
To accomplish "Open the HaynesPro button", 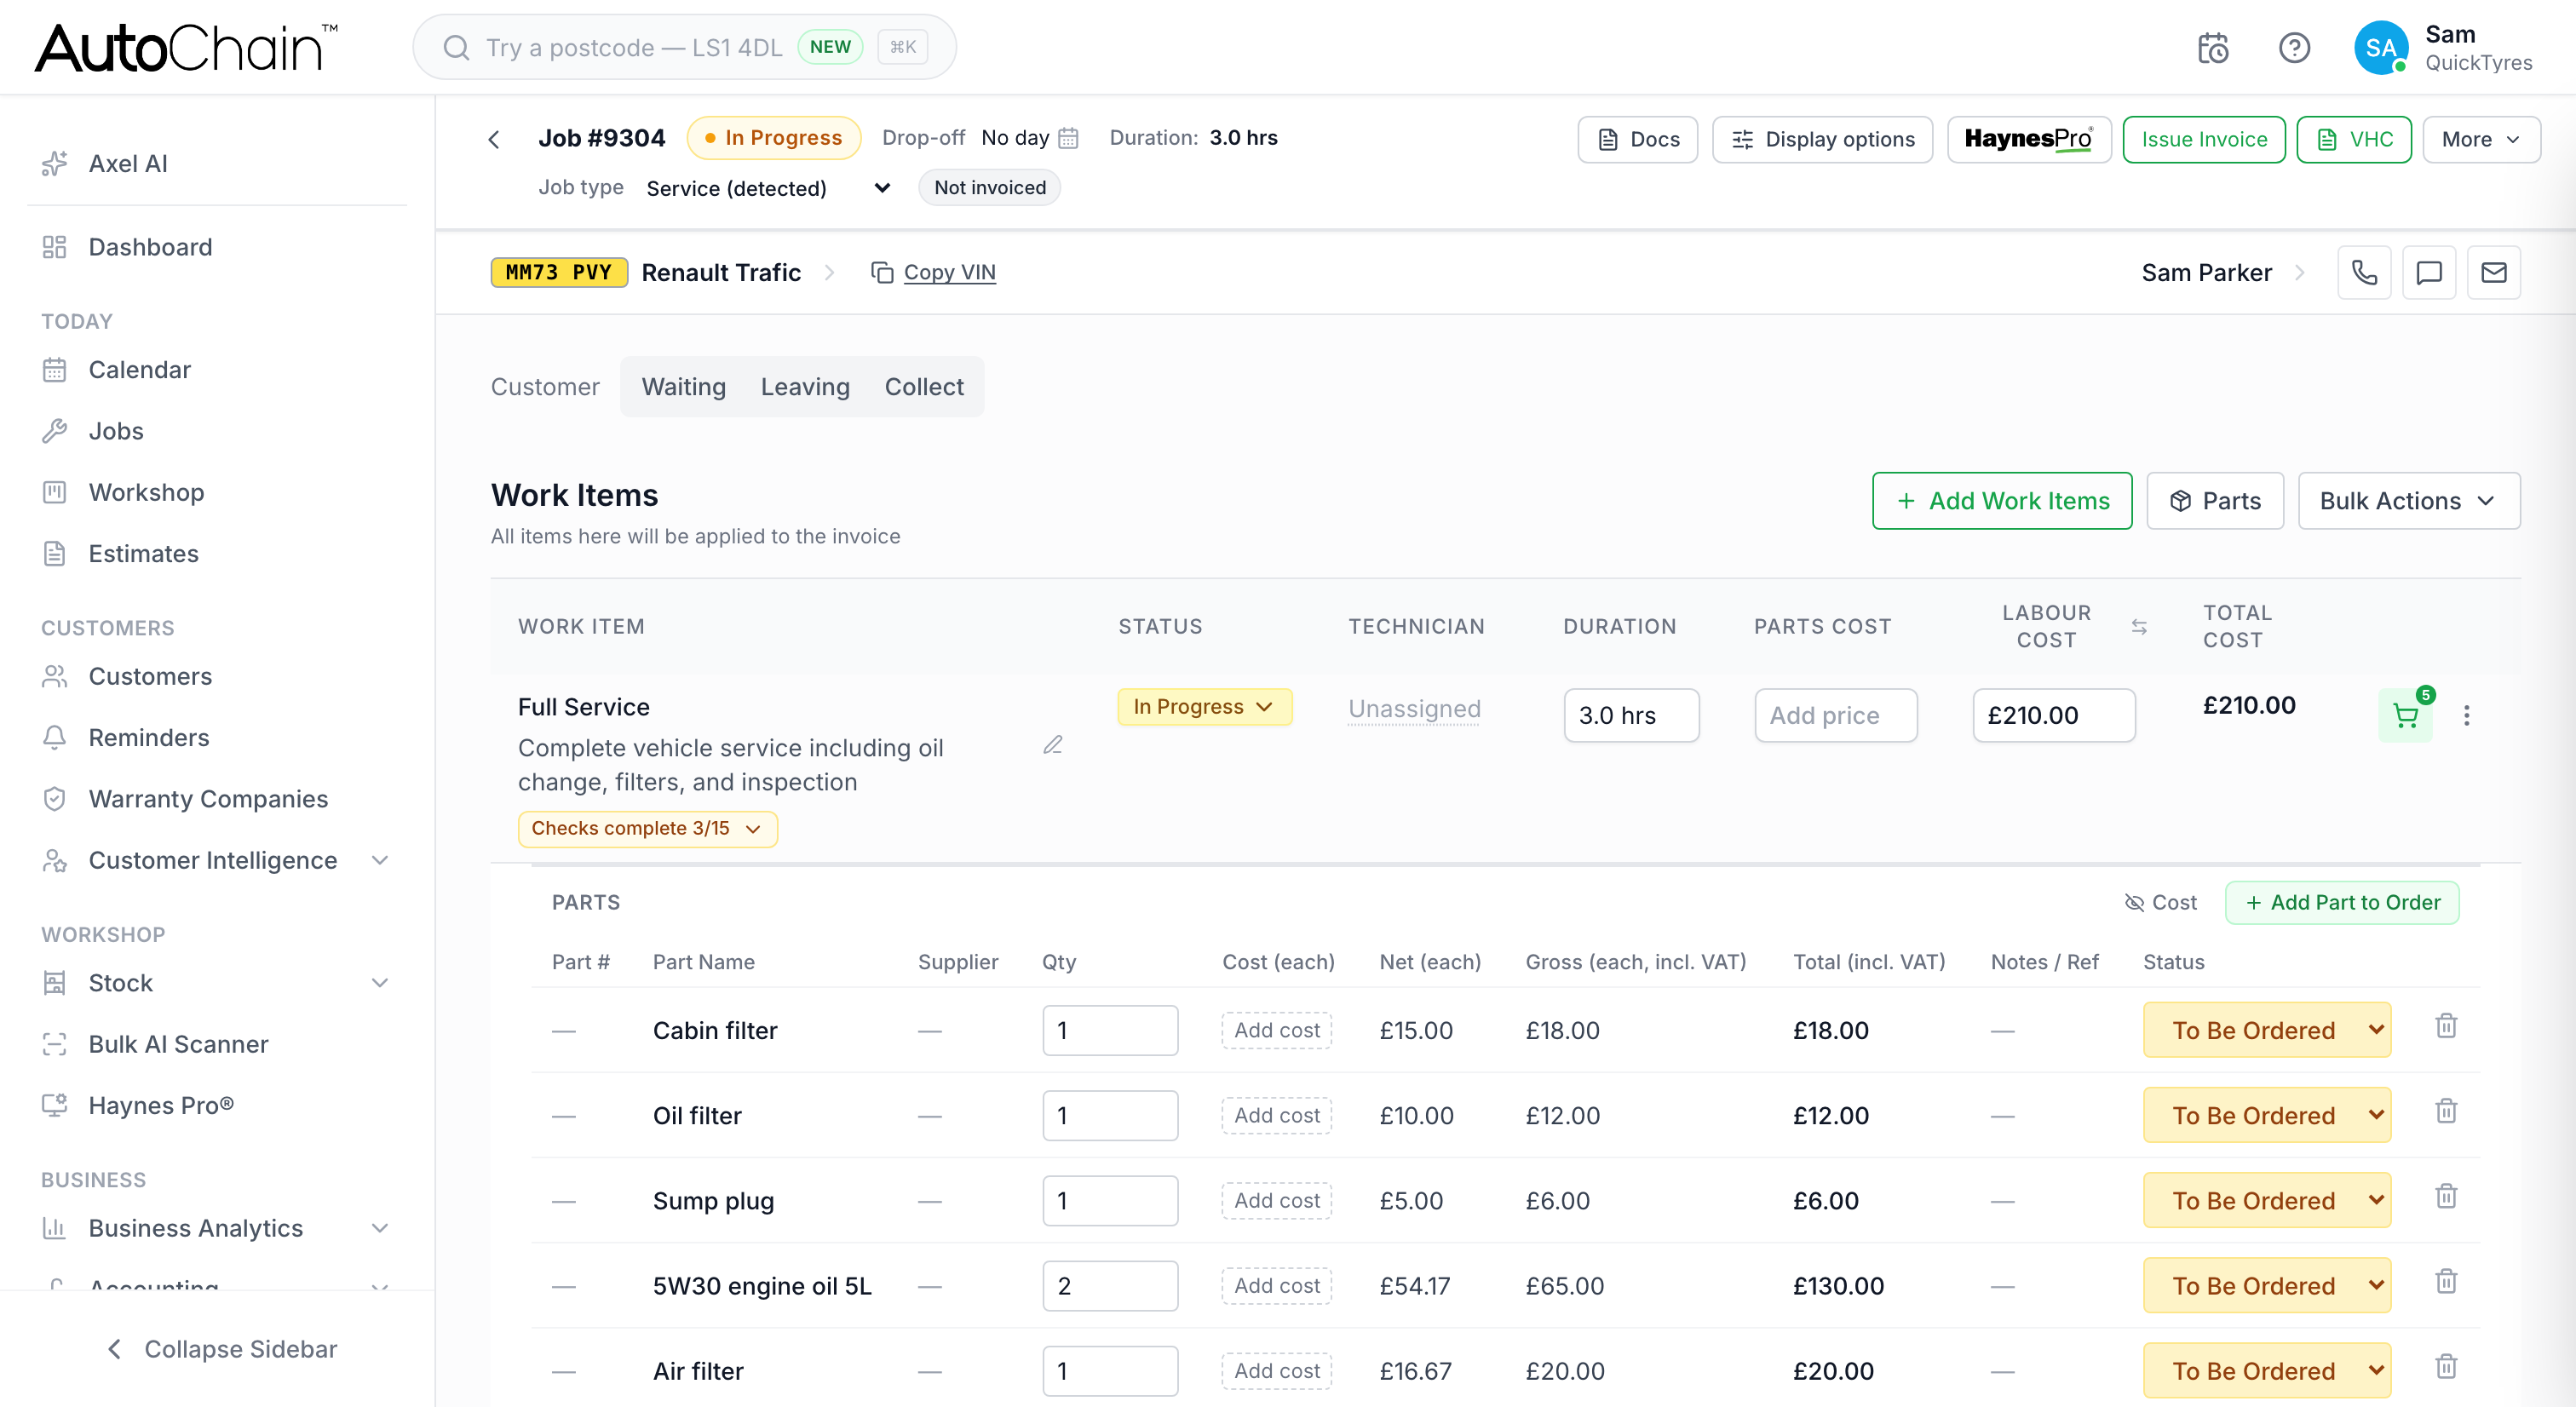I will click(2029, 139).
